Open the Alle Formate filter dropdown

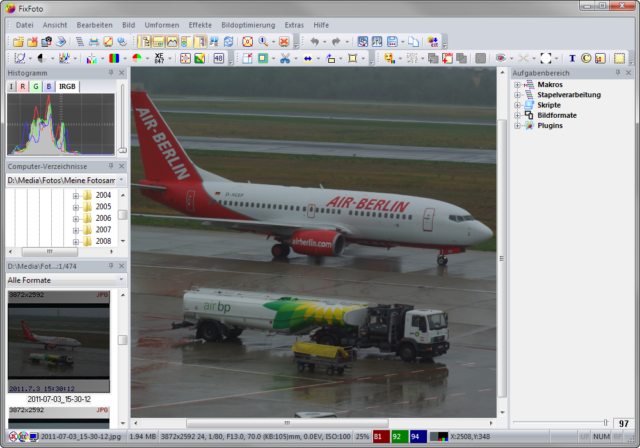[x=121, y=280]
